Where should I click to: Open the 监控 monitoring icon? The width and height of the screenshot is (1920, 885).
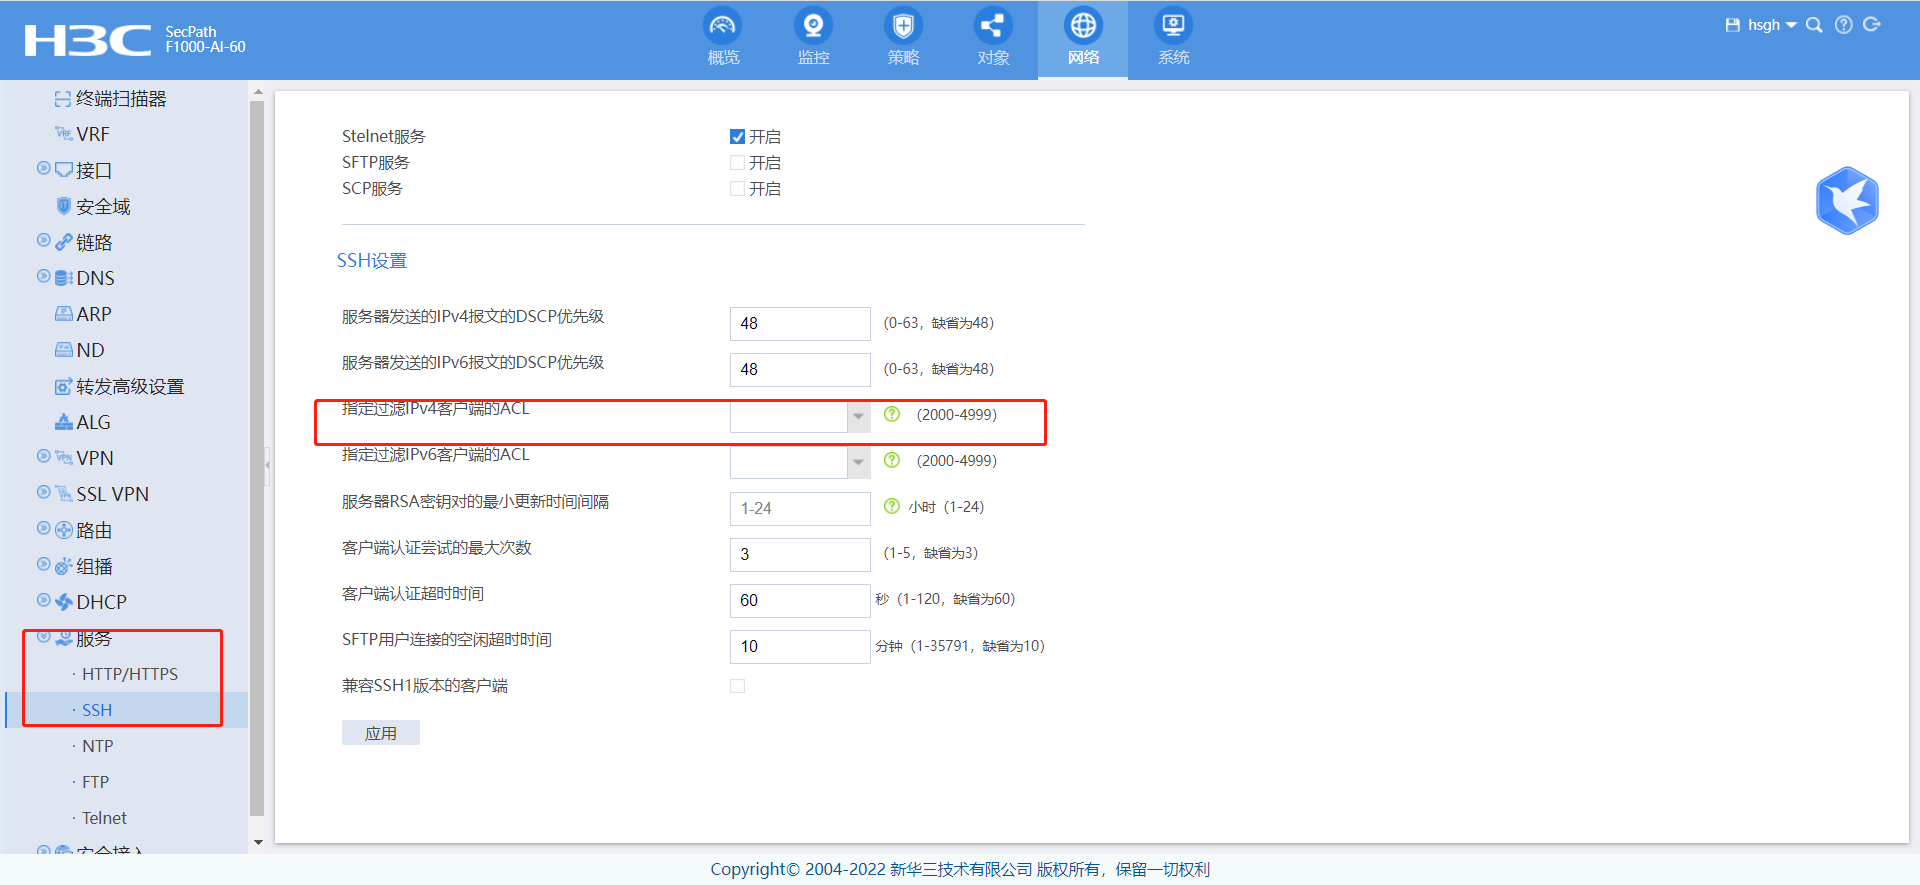pyautogui.click(x=813, y=26)
